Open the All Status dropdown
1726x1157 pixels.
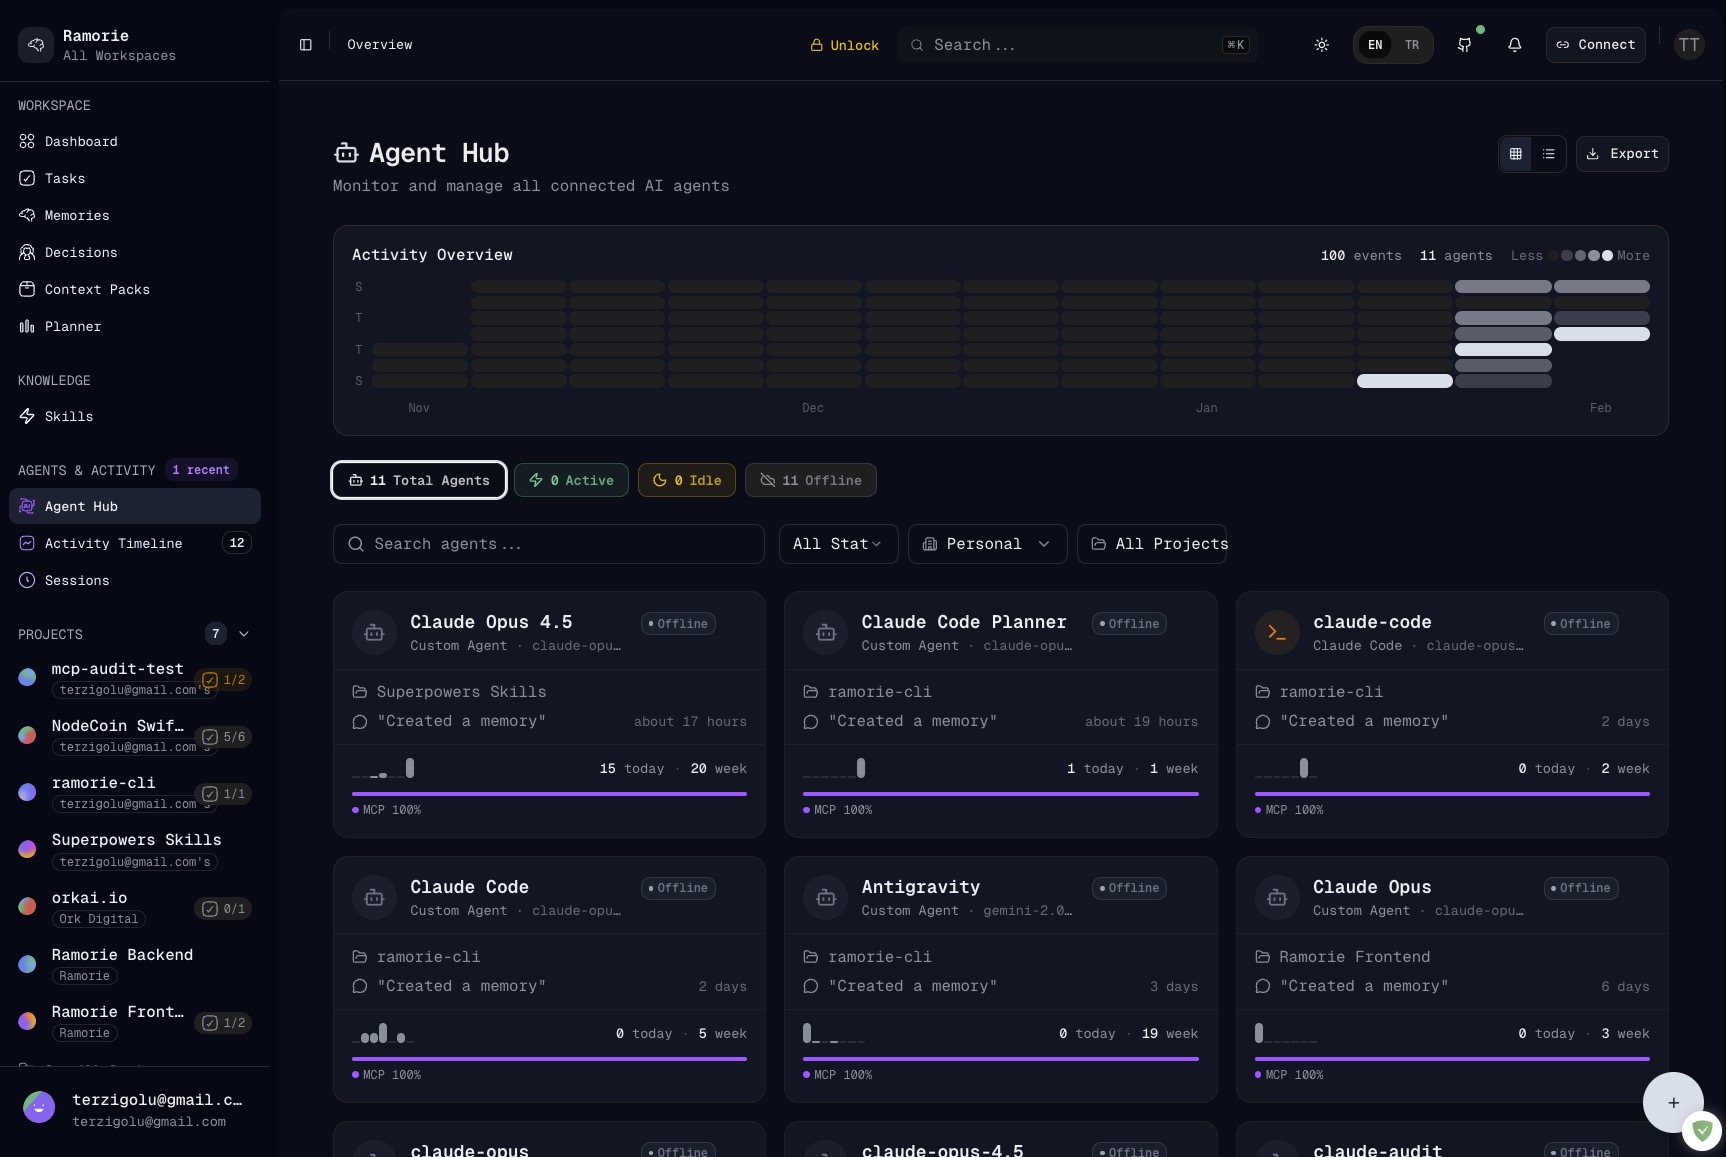click(x=837, y=544)
